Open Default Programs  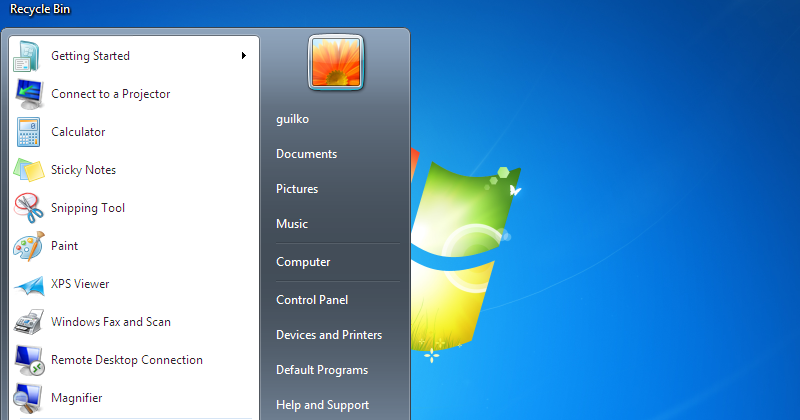(322, 370)
